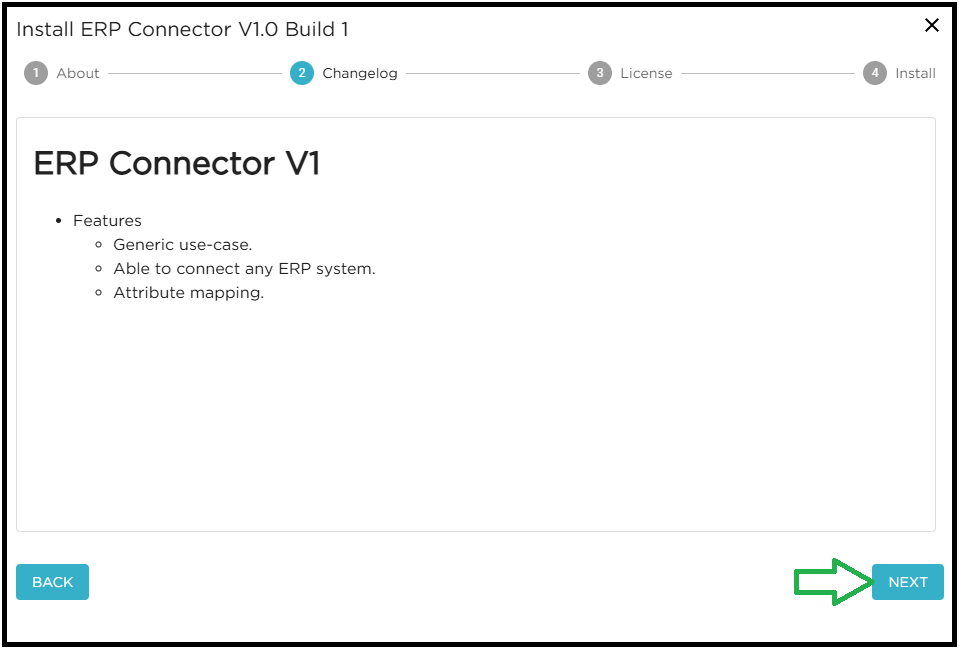Click the stepper line between License and Install
959x650 pixels.
[768, 73]
